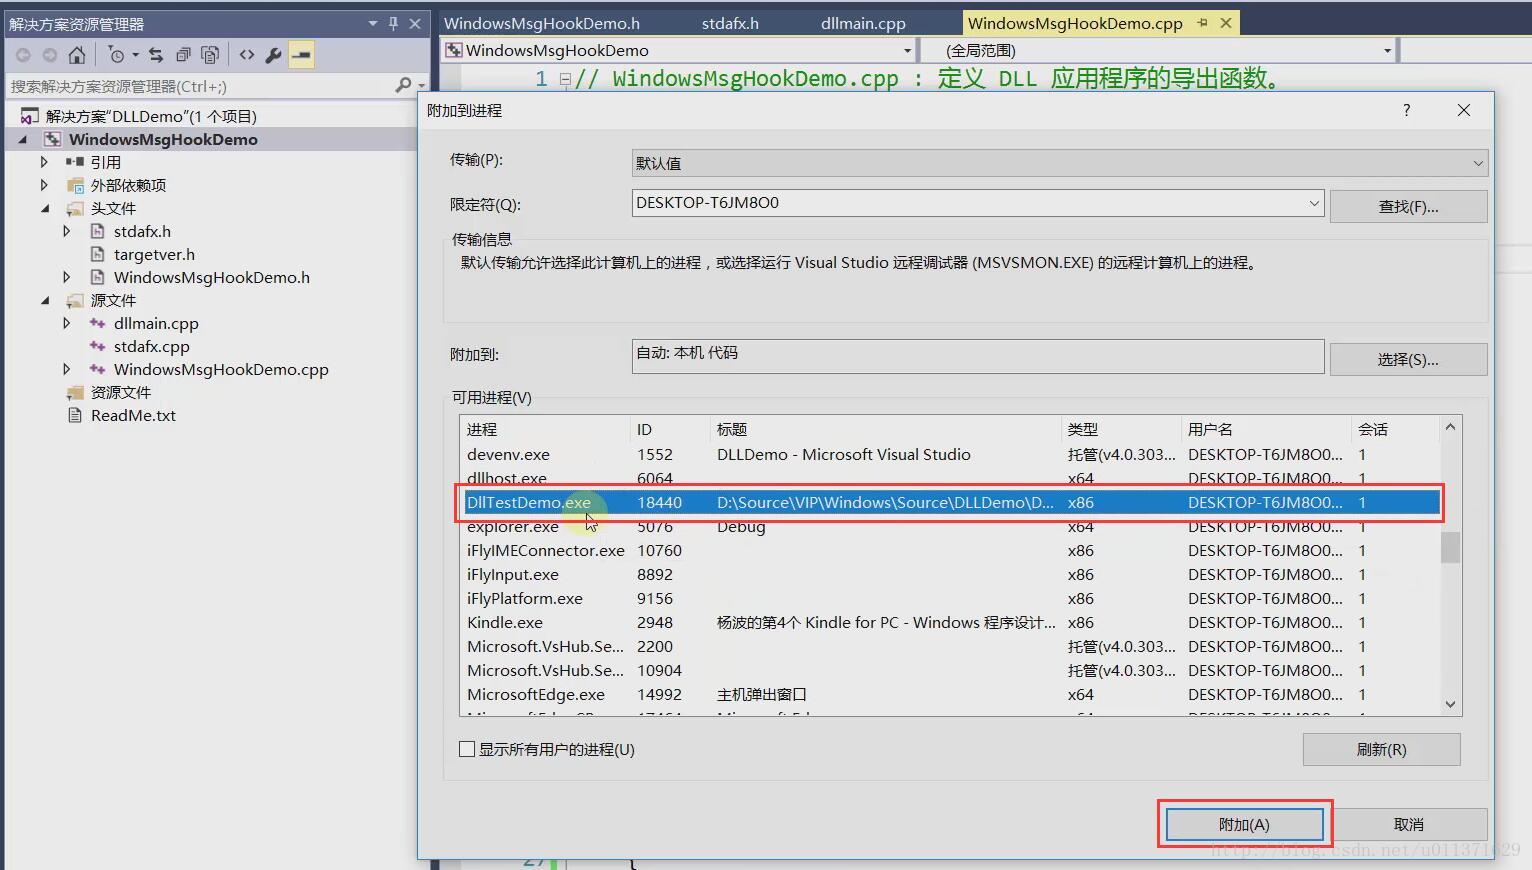Click Show All Files icon
Viewport: 1532px width, 870px height.
coord(210,55)
